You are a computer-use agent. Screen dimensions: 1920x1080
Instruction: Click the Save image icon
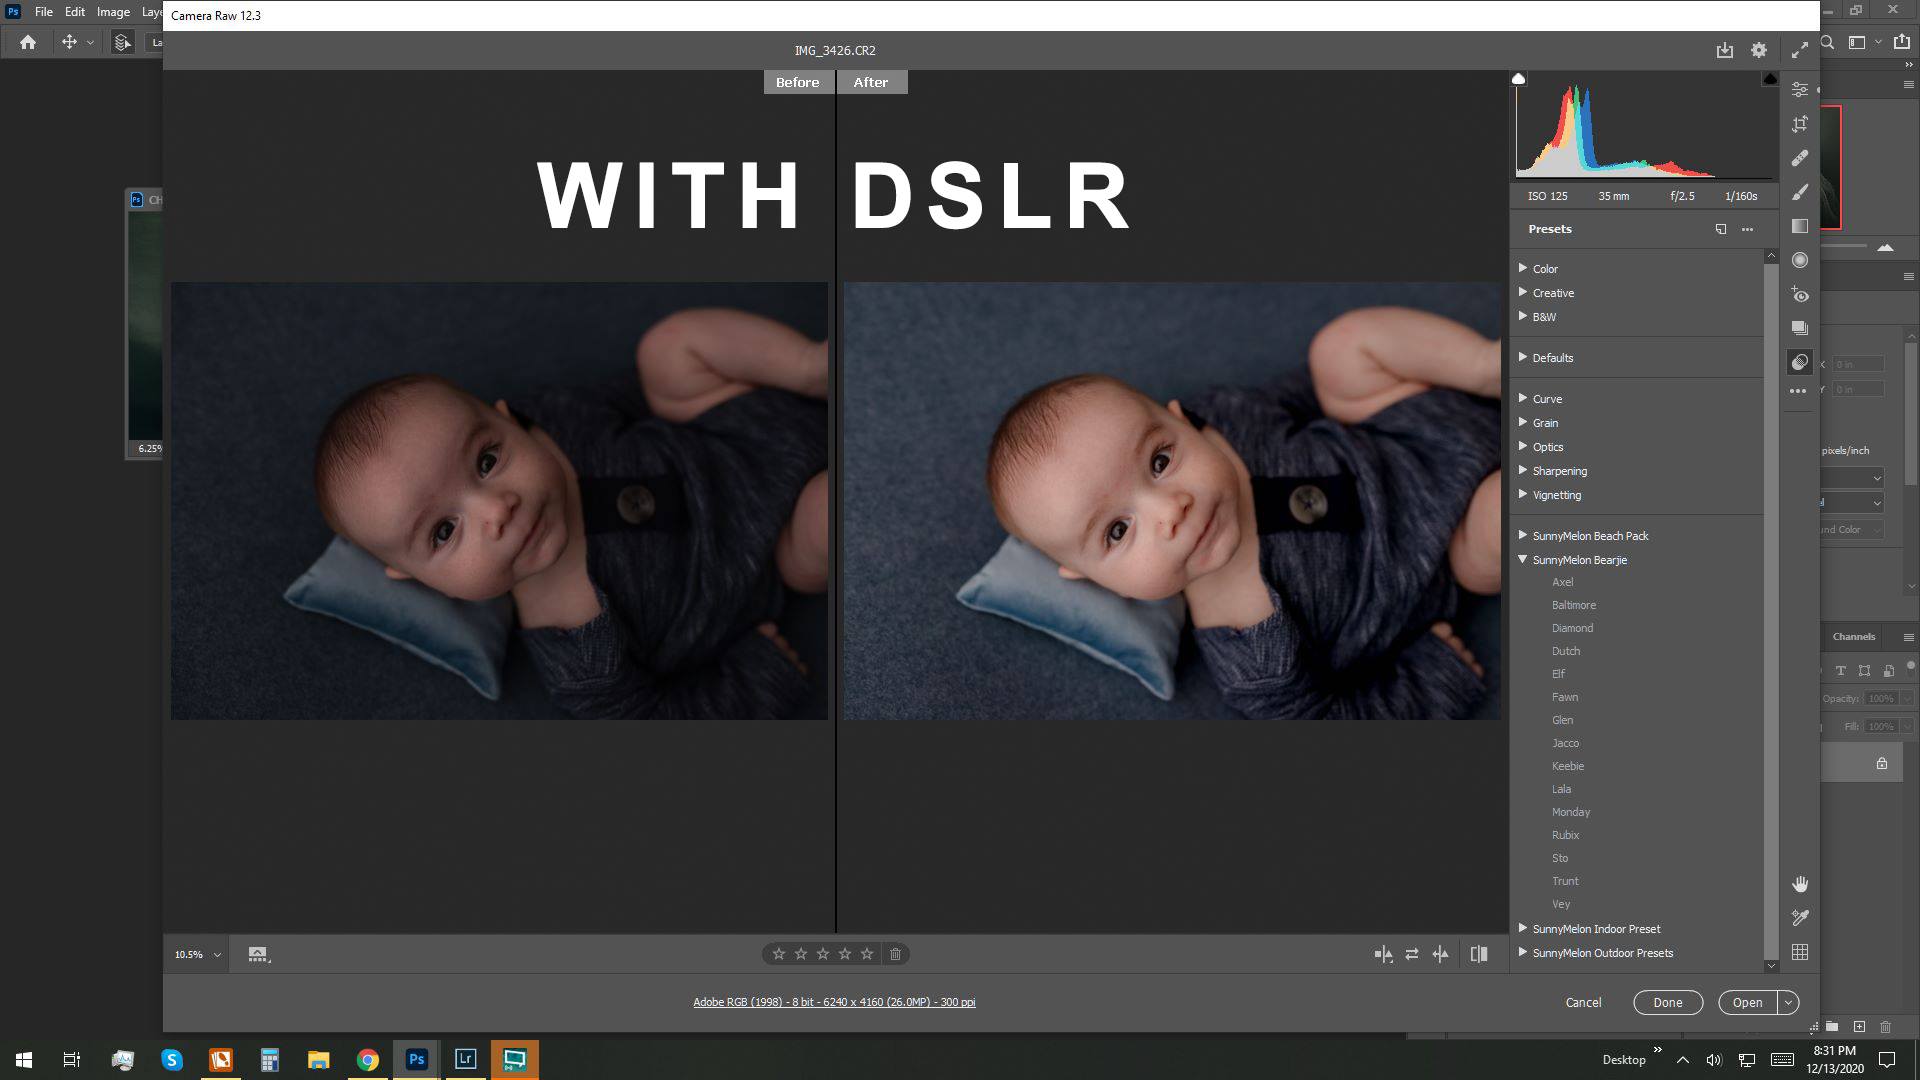pos(1725,50)
